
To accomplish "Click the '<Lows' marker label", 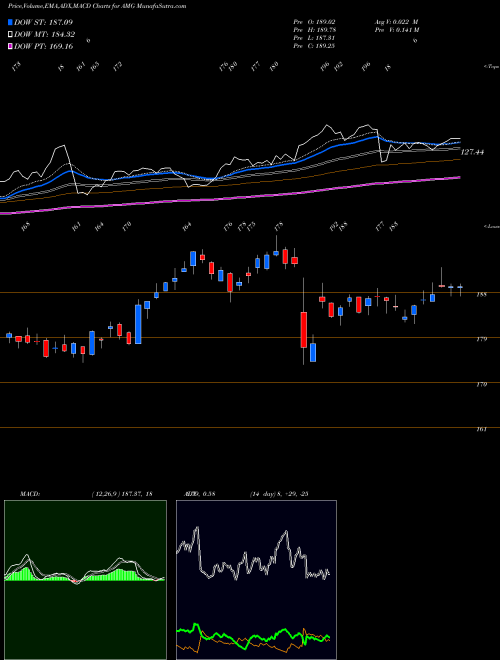I will [x=491, y=226].
